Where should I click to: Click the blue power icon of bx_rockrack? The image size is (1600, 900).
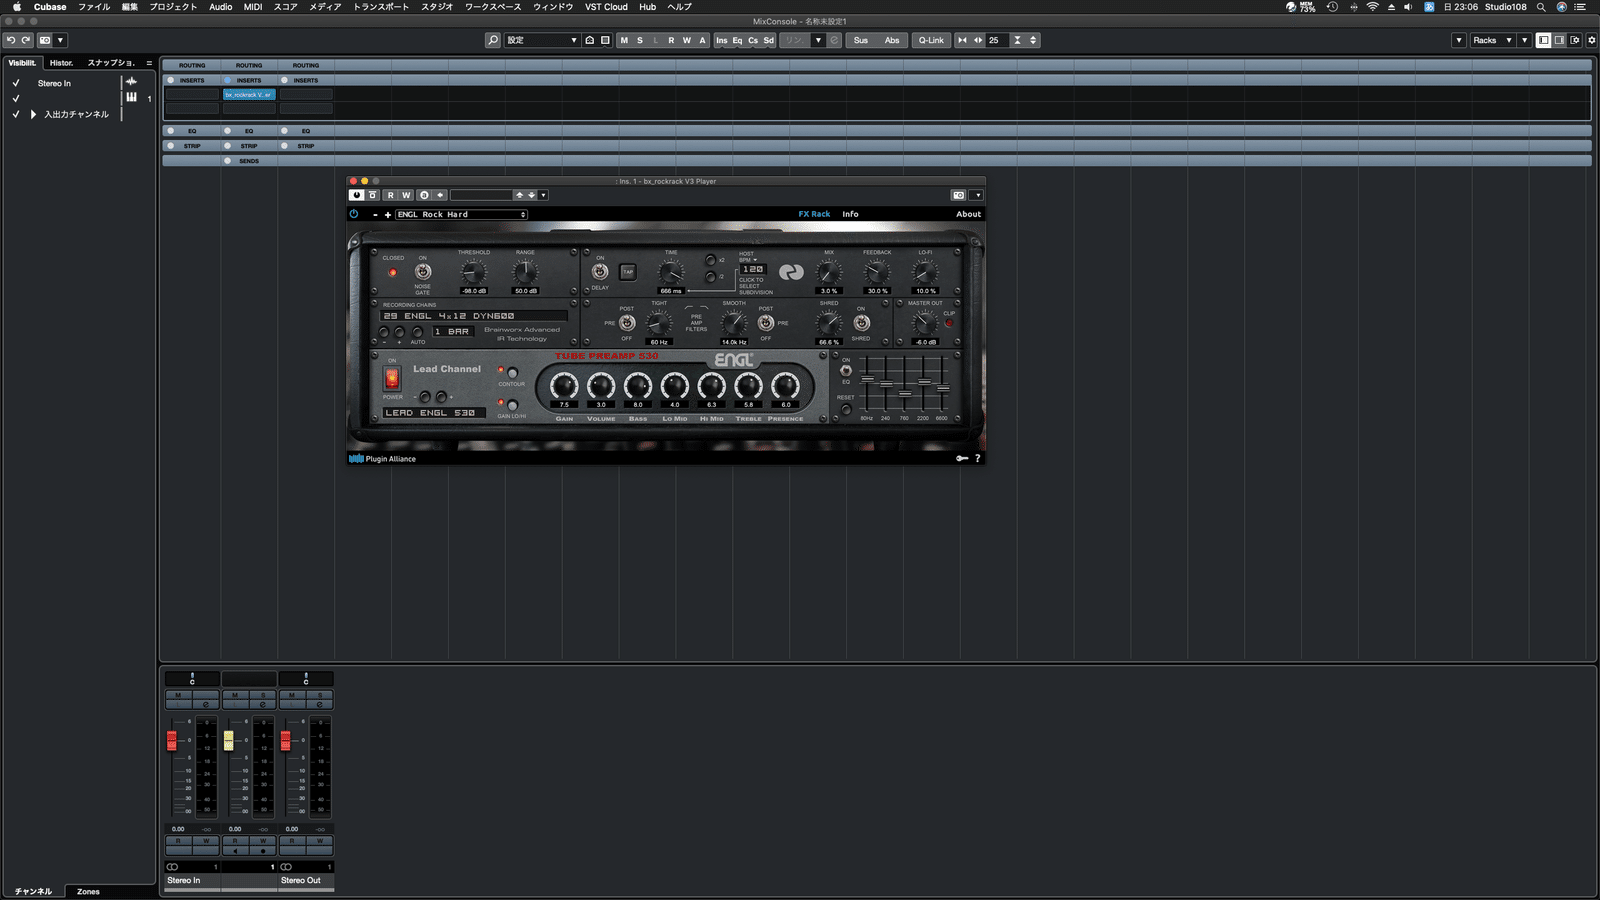pyautogui.click(x=354, y=214)
